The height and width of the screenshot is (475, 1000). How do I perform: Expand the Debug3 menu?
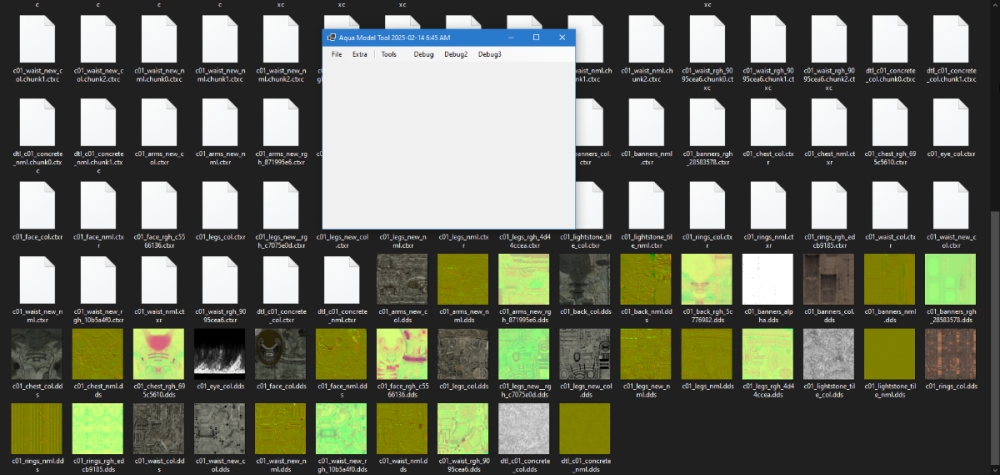tap(489, 54)
